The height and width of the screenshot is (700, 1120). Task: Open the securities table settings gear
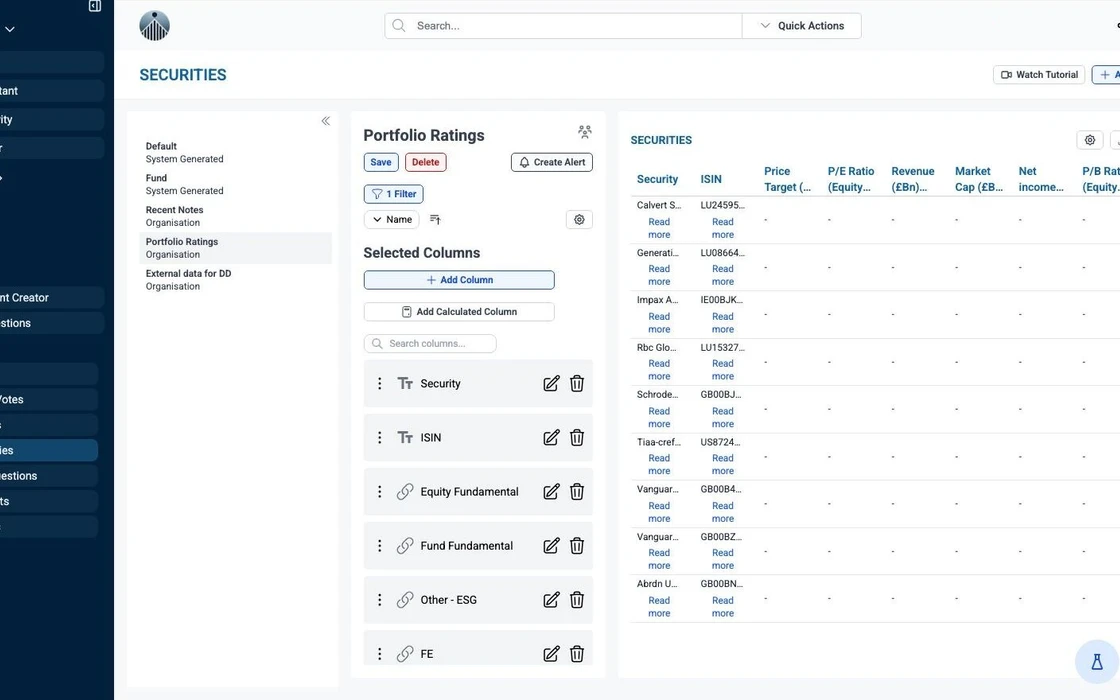click(x=1090, y=140)
